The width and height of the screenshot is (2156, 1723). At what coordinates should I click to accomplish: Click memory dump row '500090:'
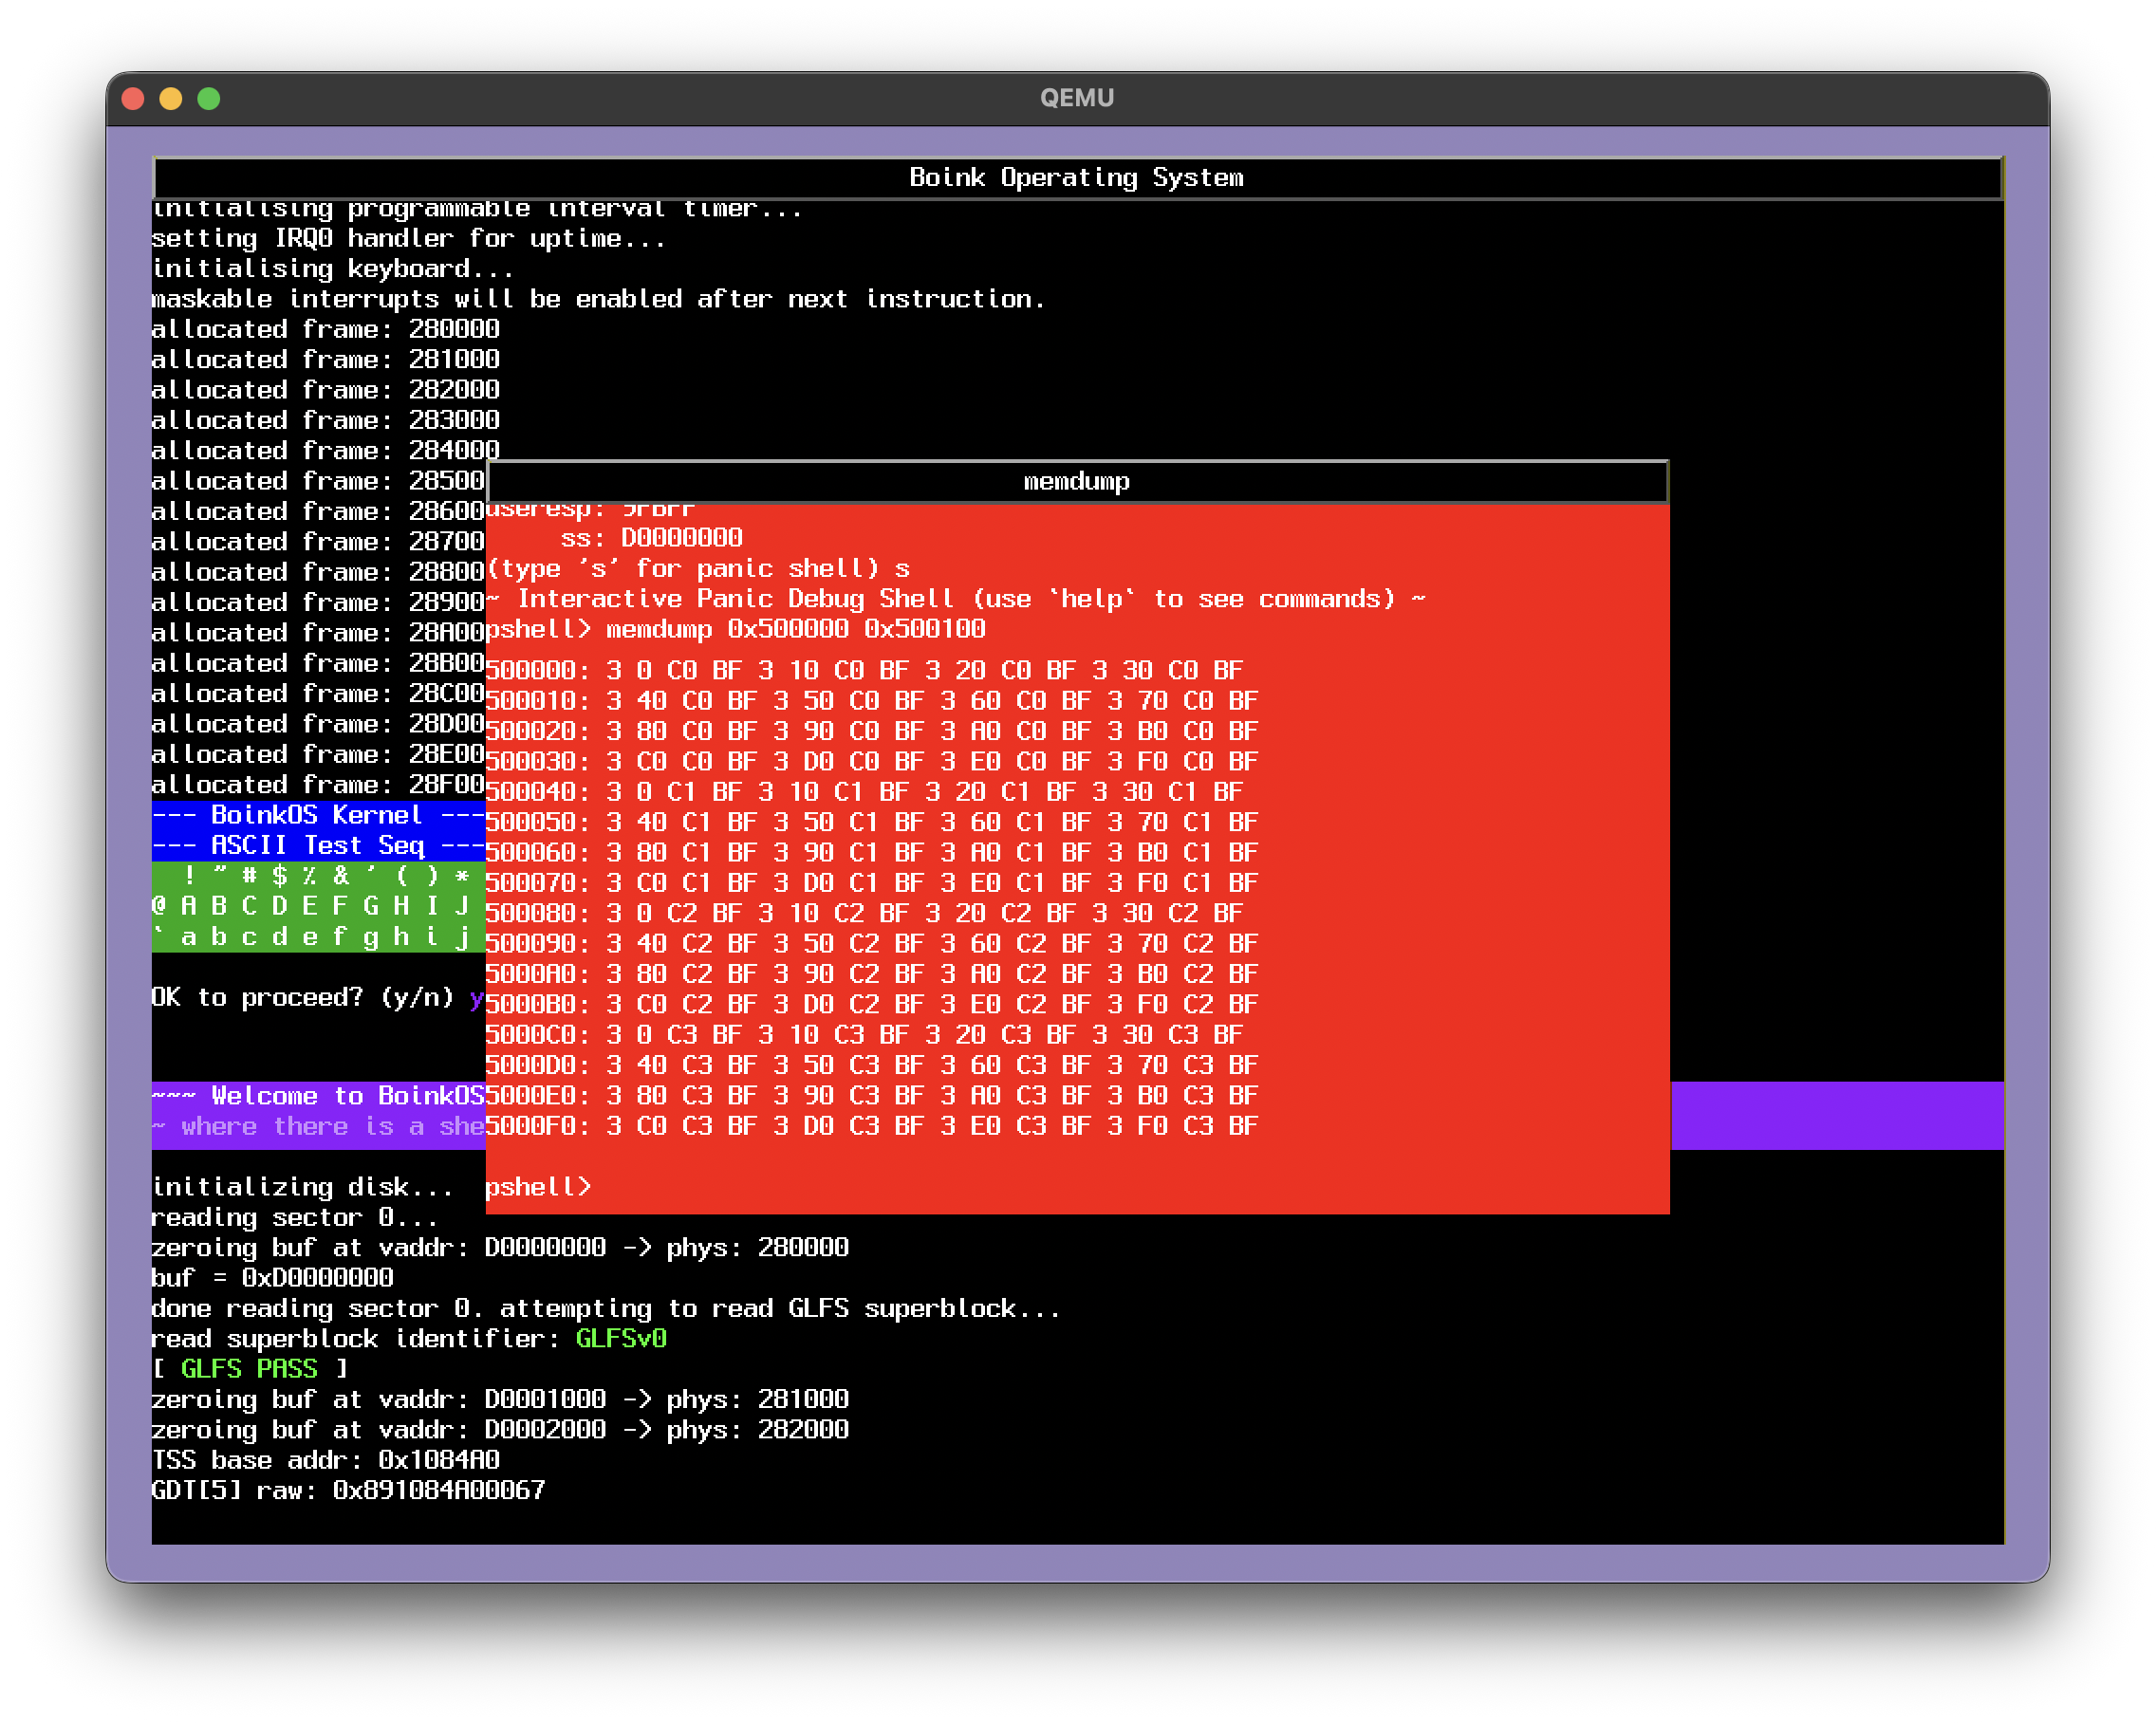[x=872, y=943]
